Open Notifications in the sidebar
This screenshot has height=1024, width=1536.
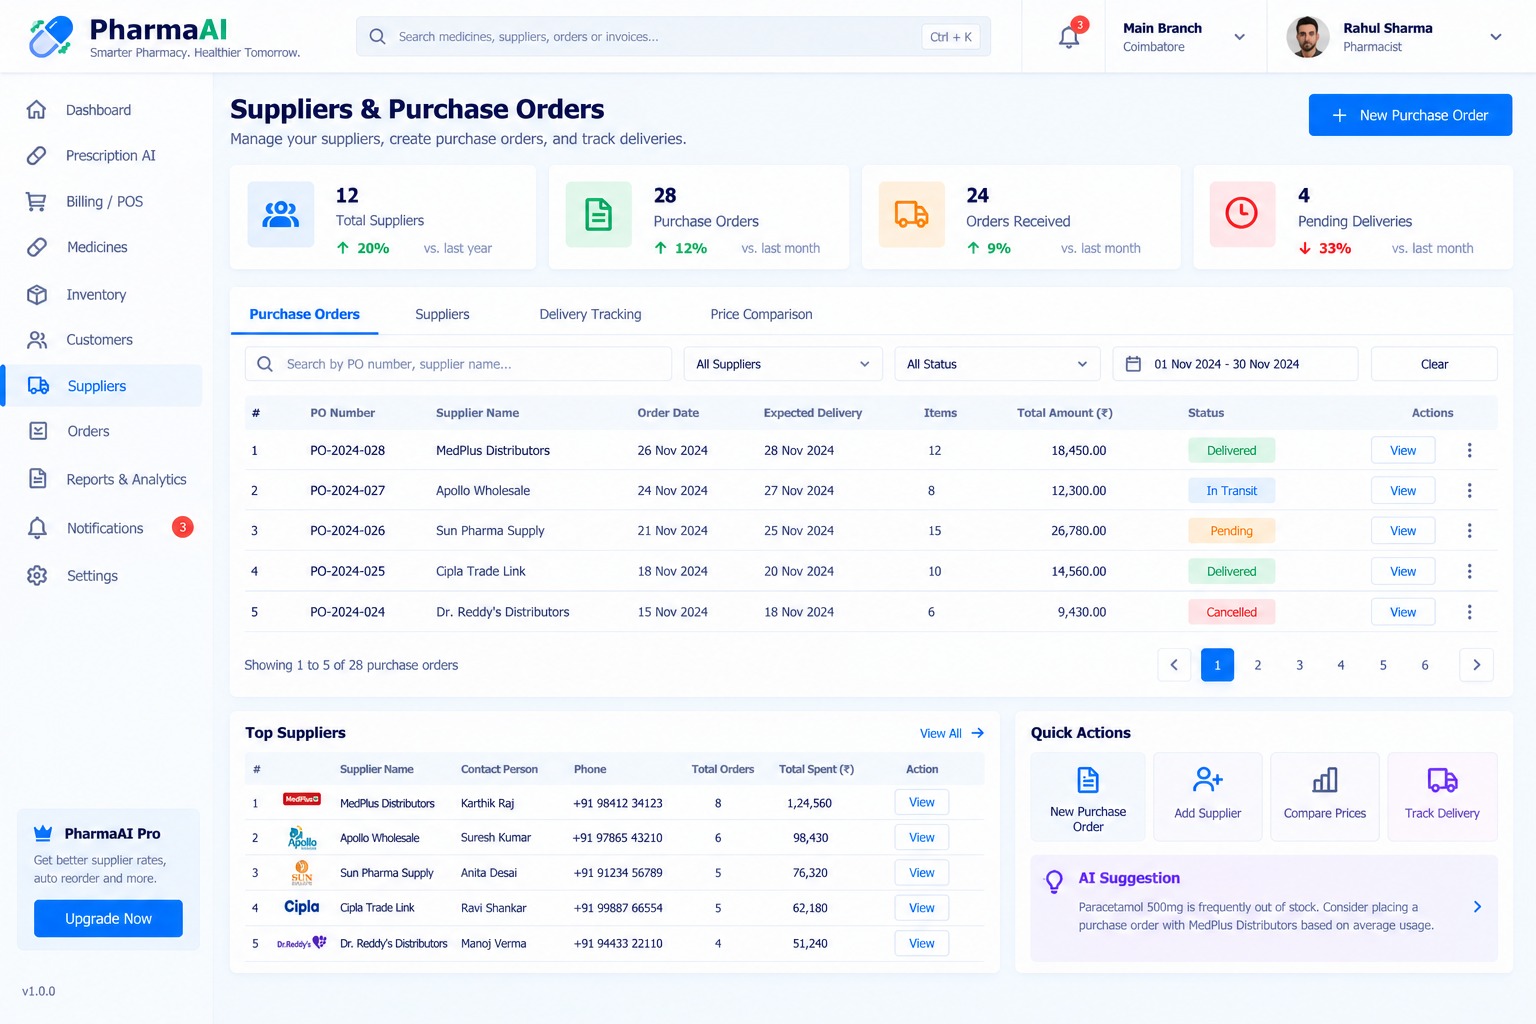(104, 528)
